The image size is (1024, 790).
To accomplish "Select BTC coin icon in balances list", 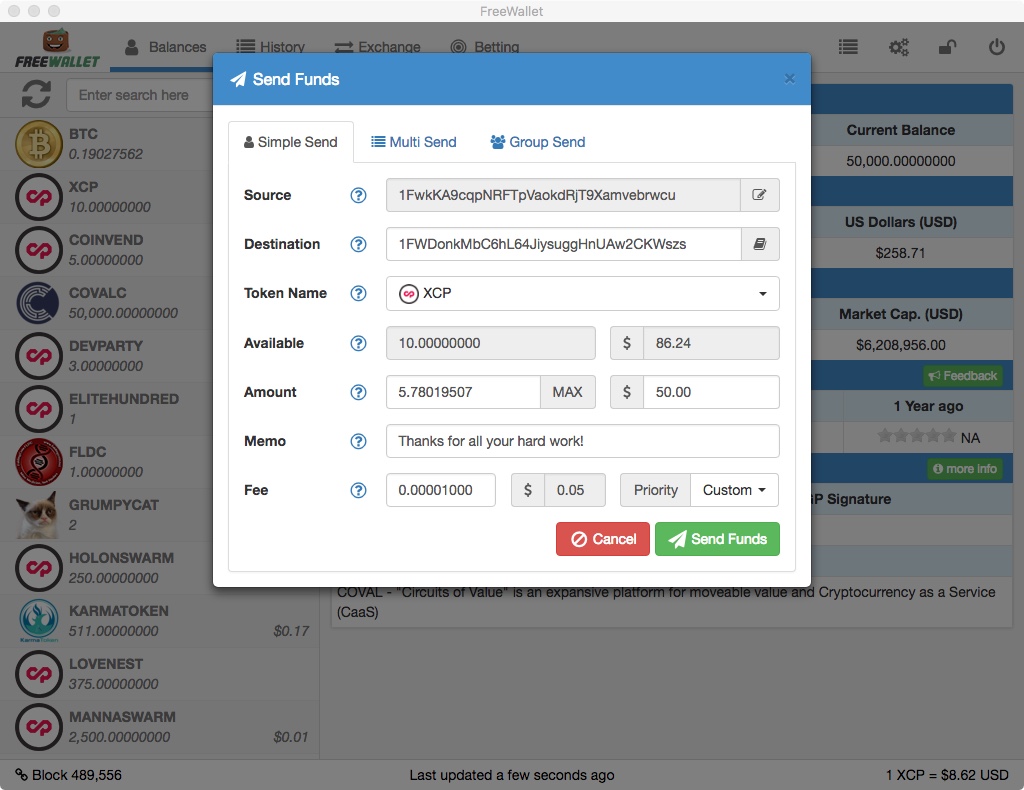I will point(39,144).
